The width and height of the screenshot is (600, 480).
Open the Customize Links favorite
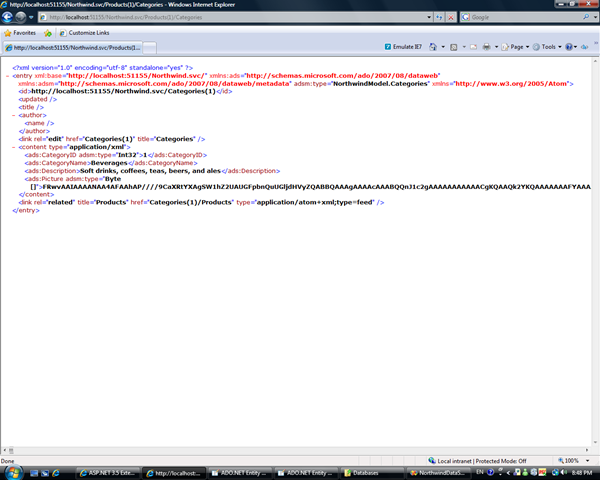(85, 33)
